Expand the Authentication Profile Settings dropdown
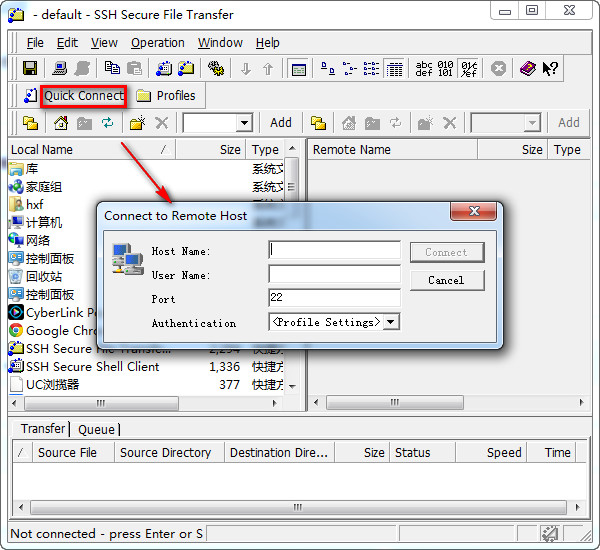 391,322
